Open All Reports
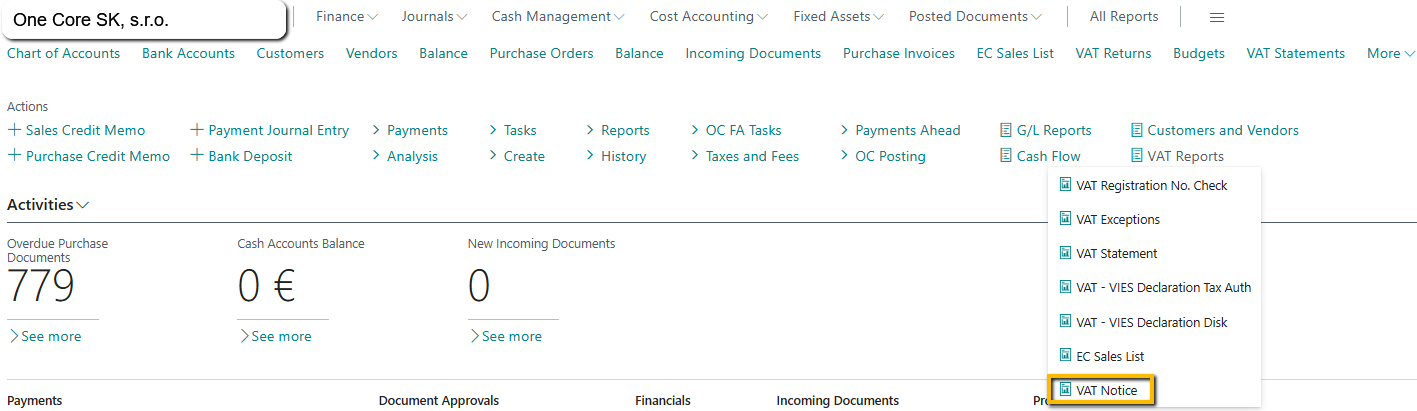Viewport: 1417px width, 411px height. coord(1123,17)
